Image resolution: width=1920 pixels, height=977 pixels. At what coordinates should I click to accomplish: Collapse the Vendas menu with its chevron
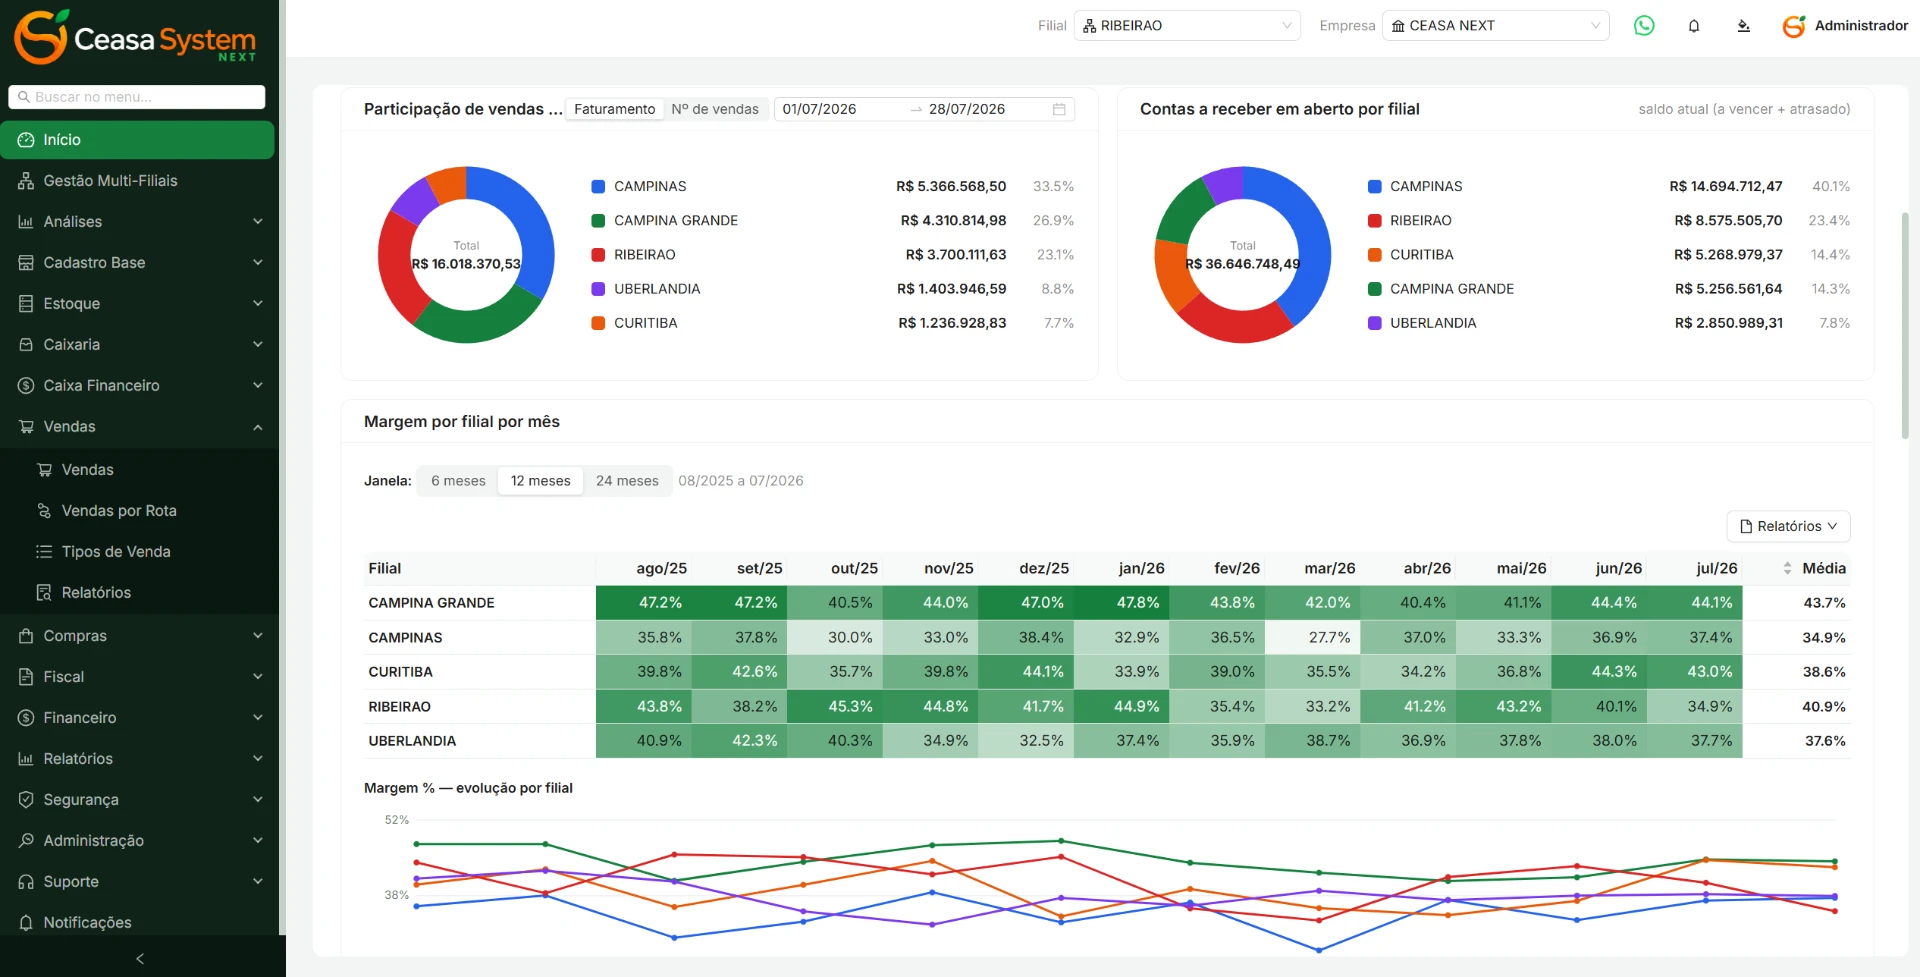click(x=258, y=427)
